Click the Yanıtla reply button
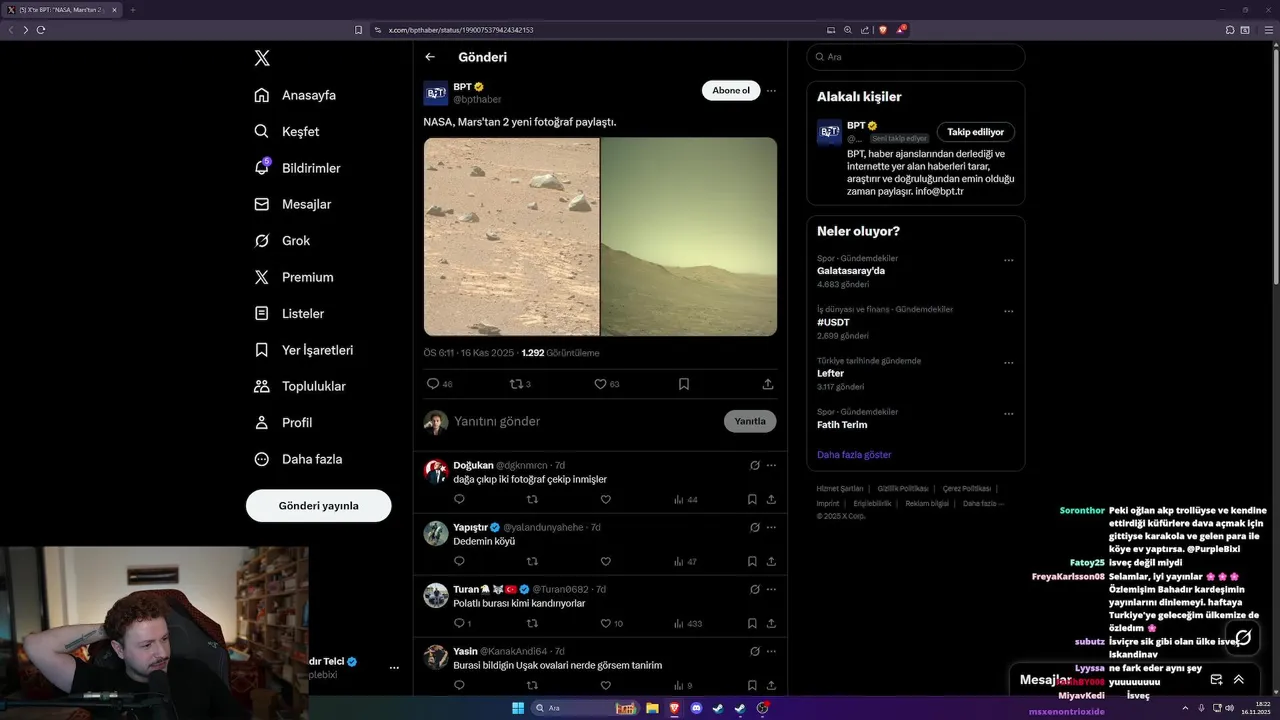This screenshot has height=720, width=1280. click(750, 421)
